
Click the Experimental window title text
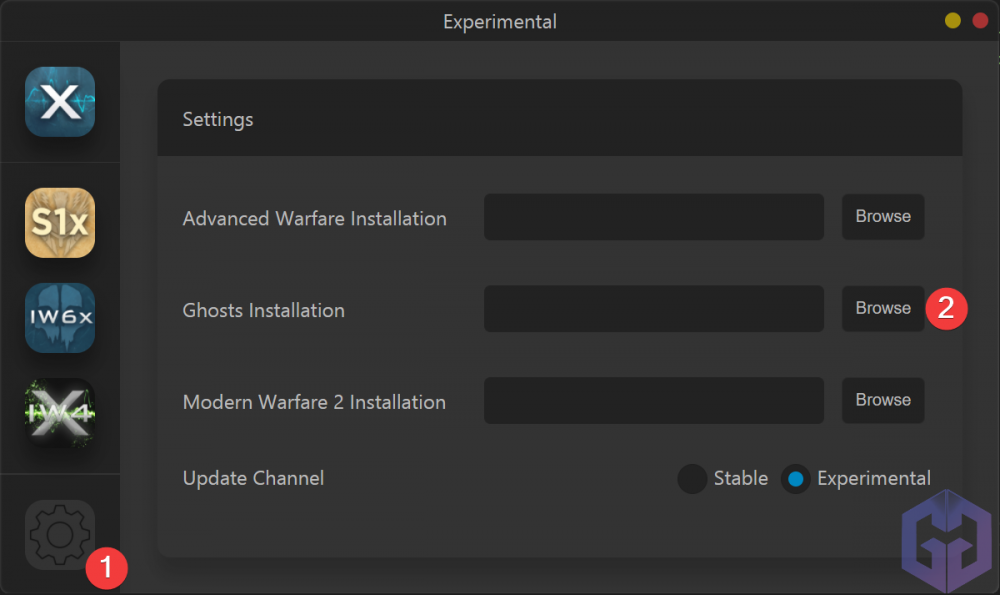(500, 21)
